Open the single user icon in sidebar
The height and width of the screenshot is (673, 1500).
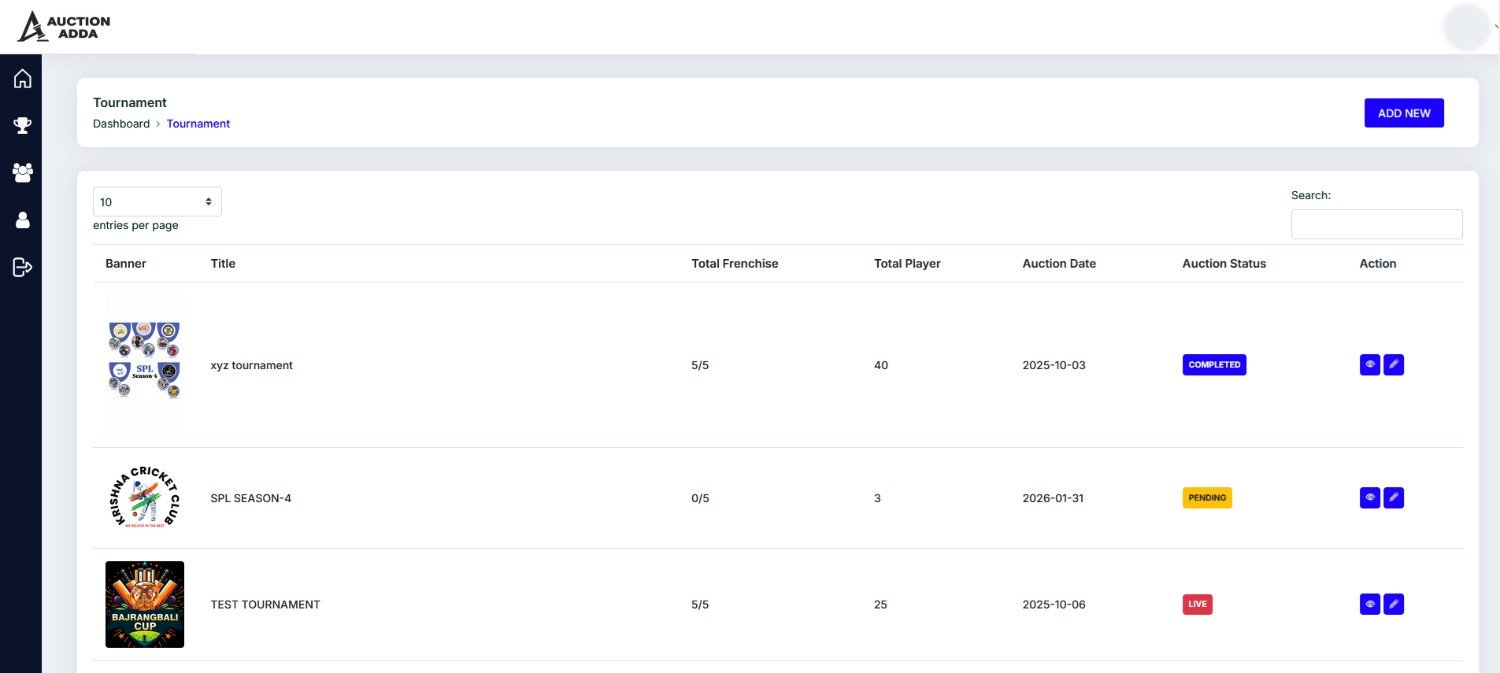(x=22, y=220)
